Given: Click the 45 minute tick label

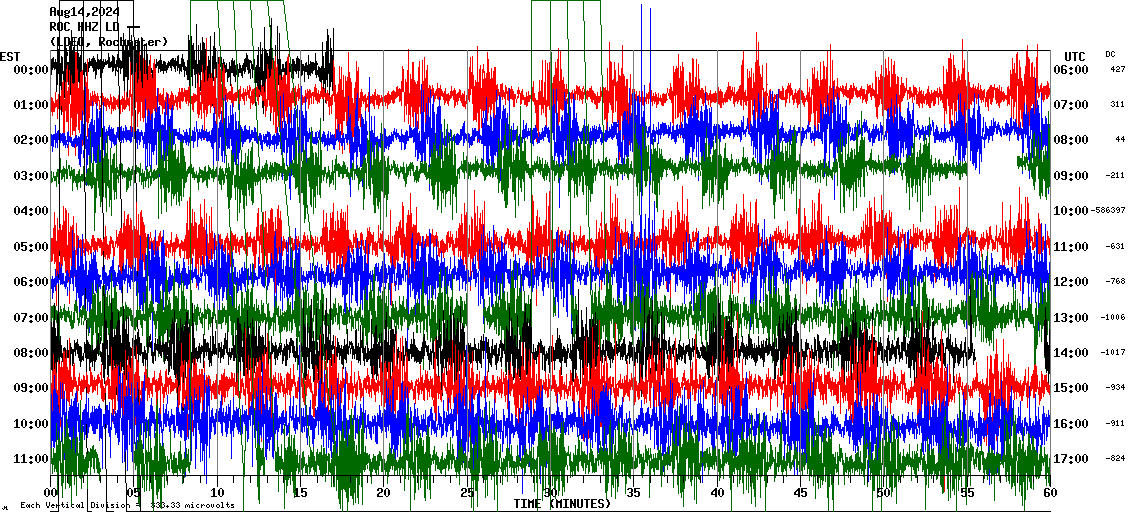Looking at the screenshot, I should point(800,493).
